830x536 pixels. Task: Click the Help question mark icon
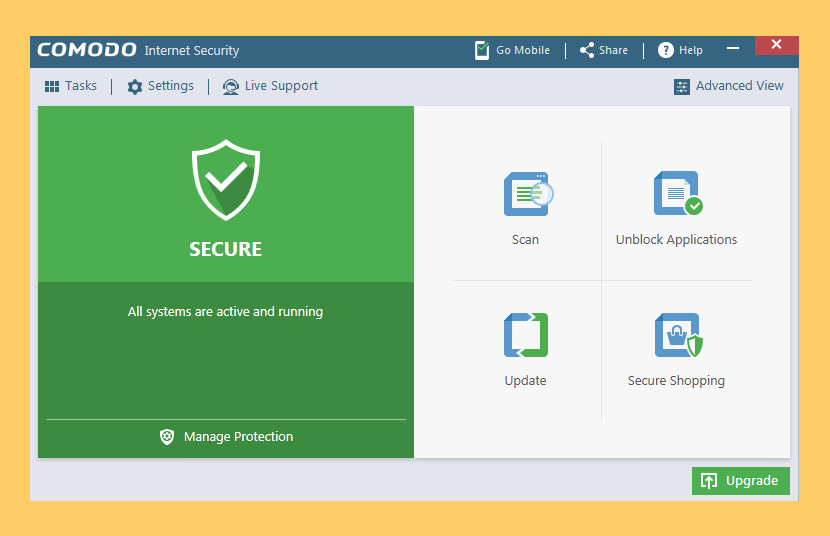point(665,50)
